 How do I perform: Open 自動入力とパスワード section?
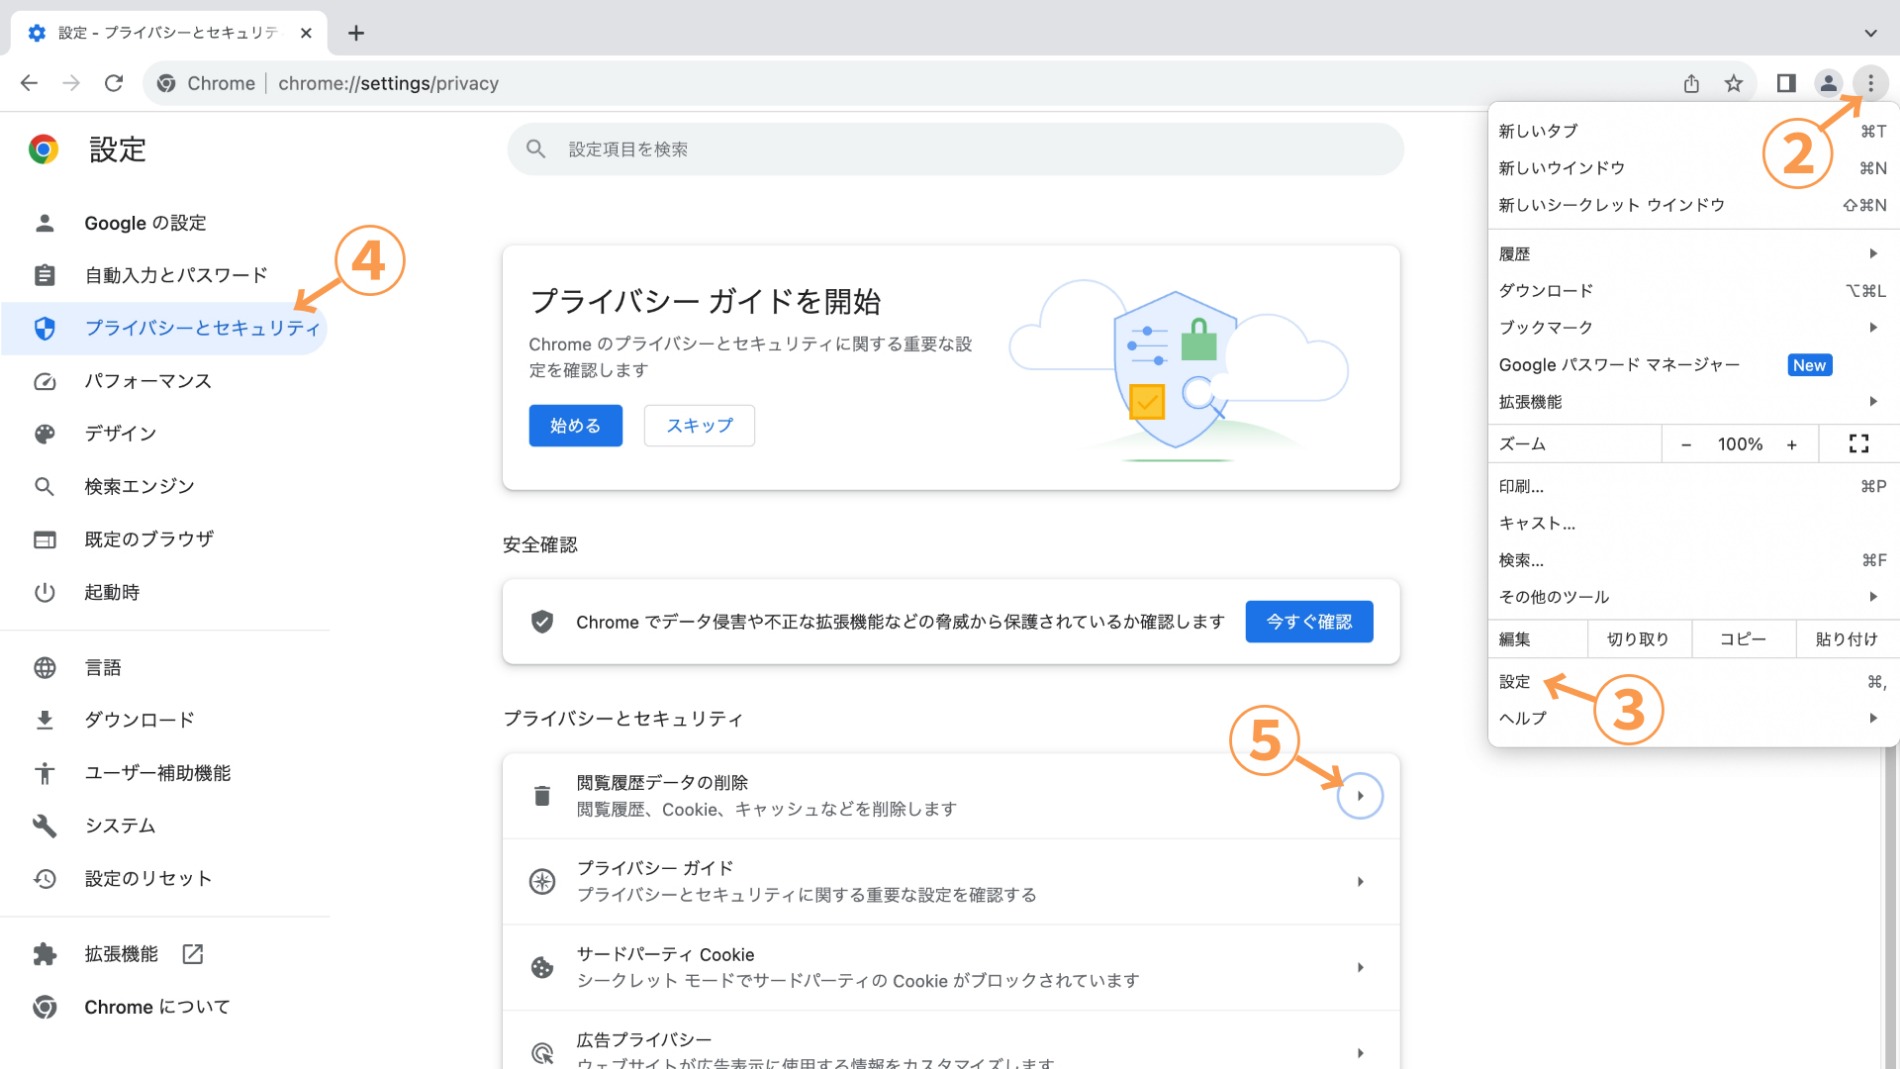tap(176, 275)
